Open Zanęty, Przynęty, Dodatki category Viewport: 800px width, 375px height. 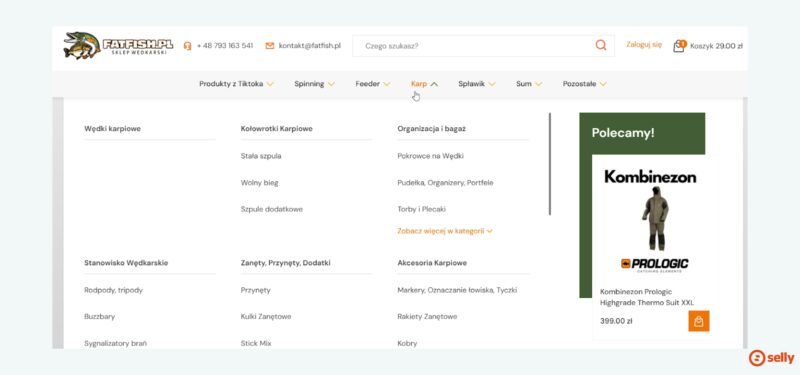click(286, 263)
